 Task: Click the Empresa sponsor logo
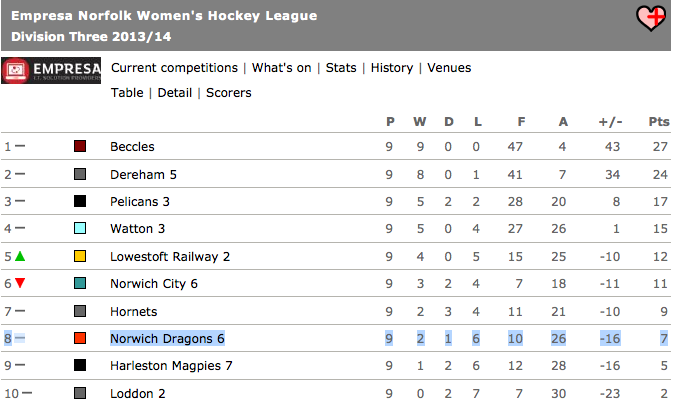point(51,70)
